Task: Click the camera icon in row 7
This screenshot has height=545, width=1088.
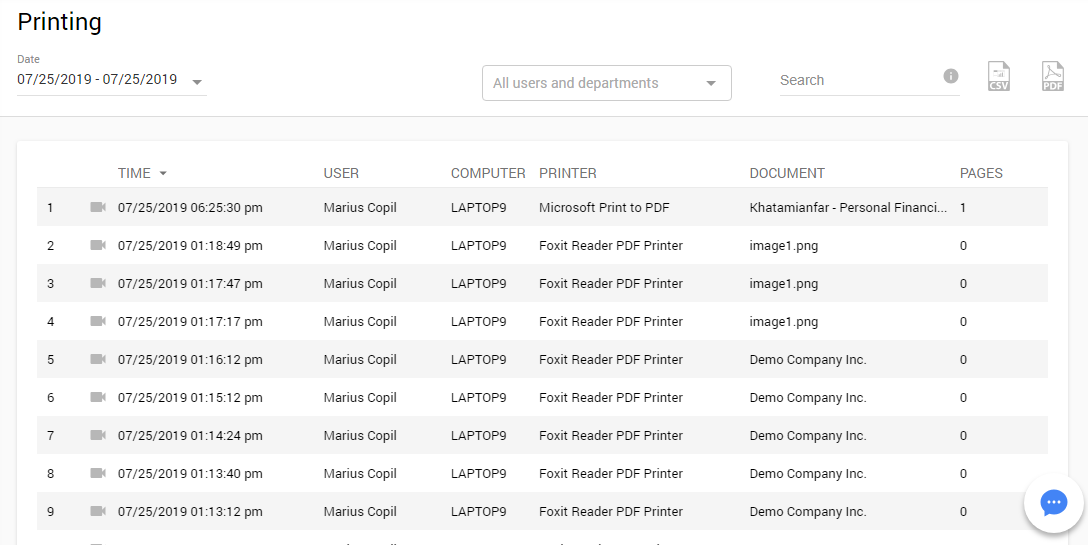Action: 97,435
